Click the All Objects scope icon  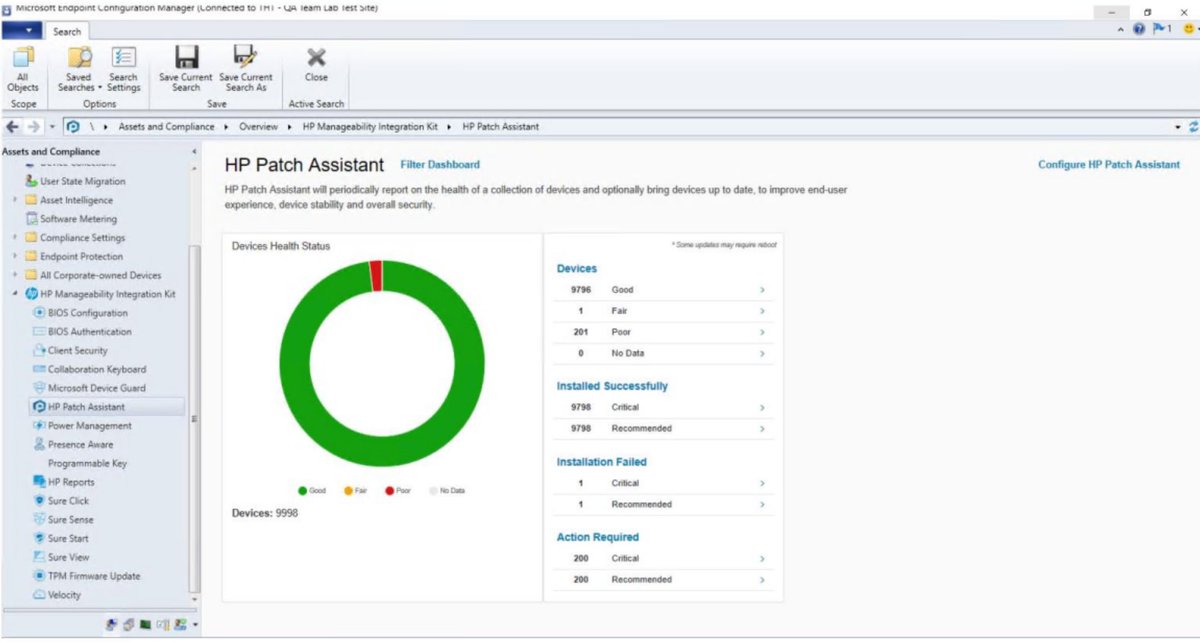click(22, 57)
